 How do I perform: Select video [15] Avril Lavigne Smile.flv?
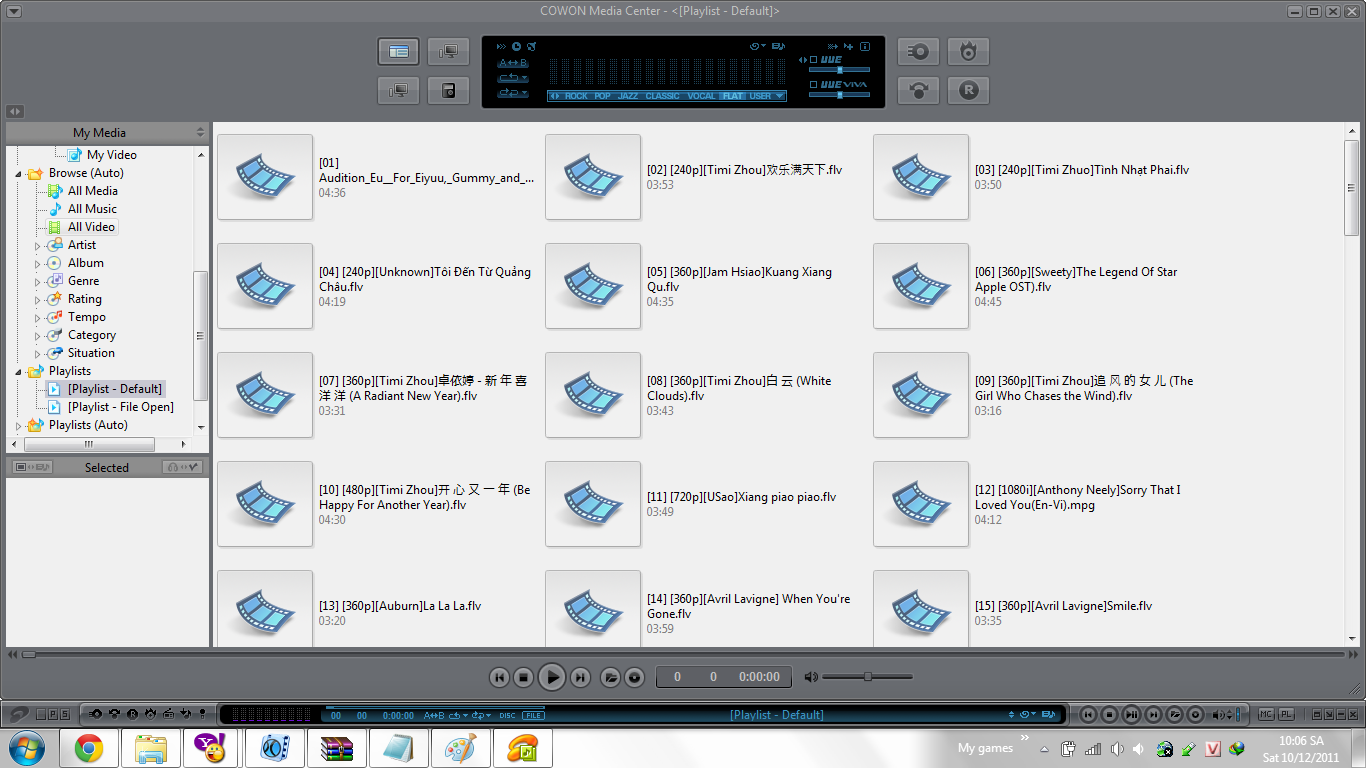tap(921, 609)
